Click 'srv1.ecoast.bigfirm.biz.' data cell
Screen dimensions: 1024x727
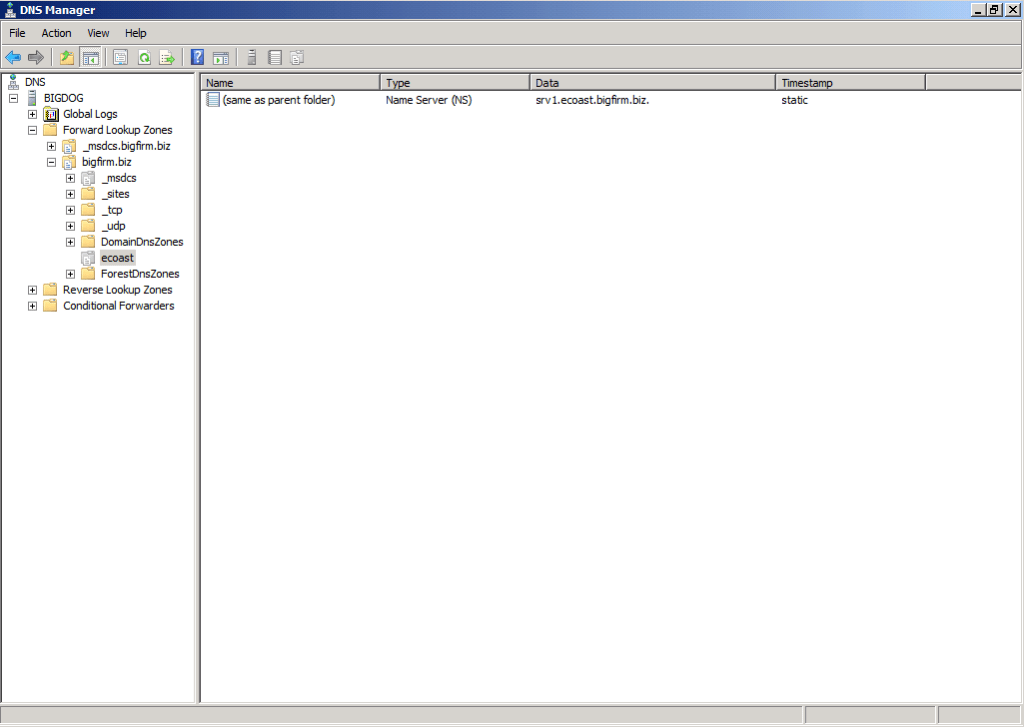click(592, 100)
